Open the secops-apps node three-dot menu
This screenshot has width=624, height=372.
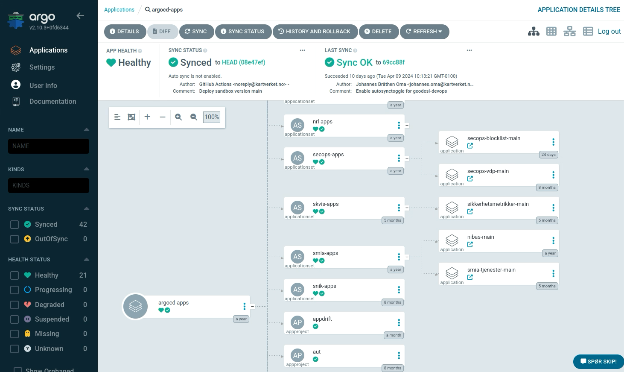pos(399,158)
